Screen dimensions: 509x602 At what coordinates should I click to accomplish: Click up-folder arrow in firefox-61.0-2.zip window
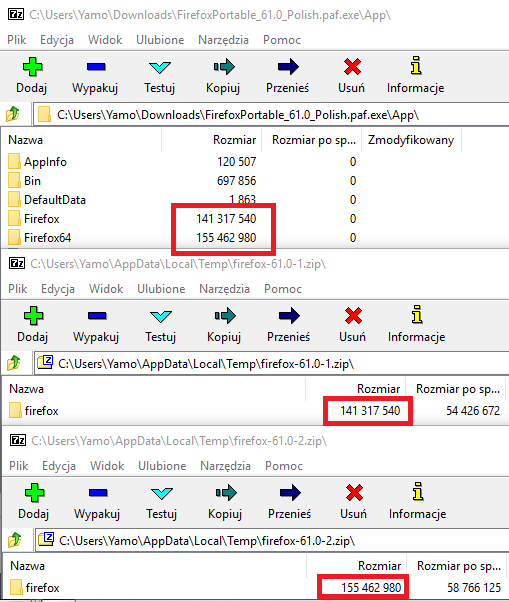[15, 540]
